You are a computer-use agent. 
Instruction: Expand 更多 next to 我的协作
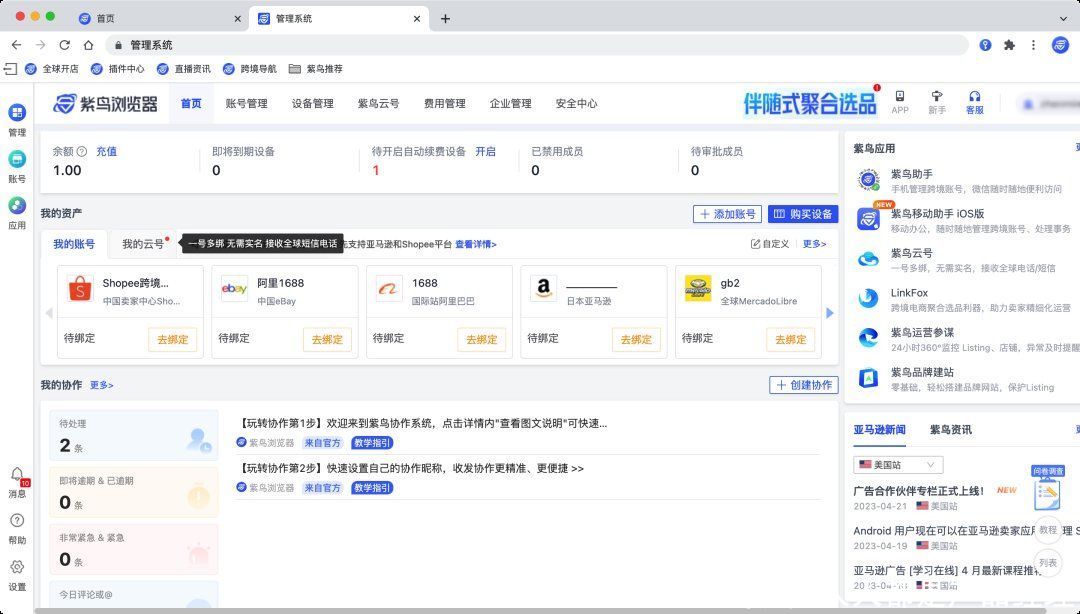[x=102, y=385]
